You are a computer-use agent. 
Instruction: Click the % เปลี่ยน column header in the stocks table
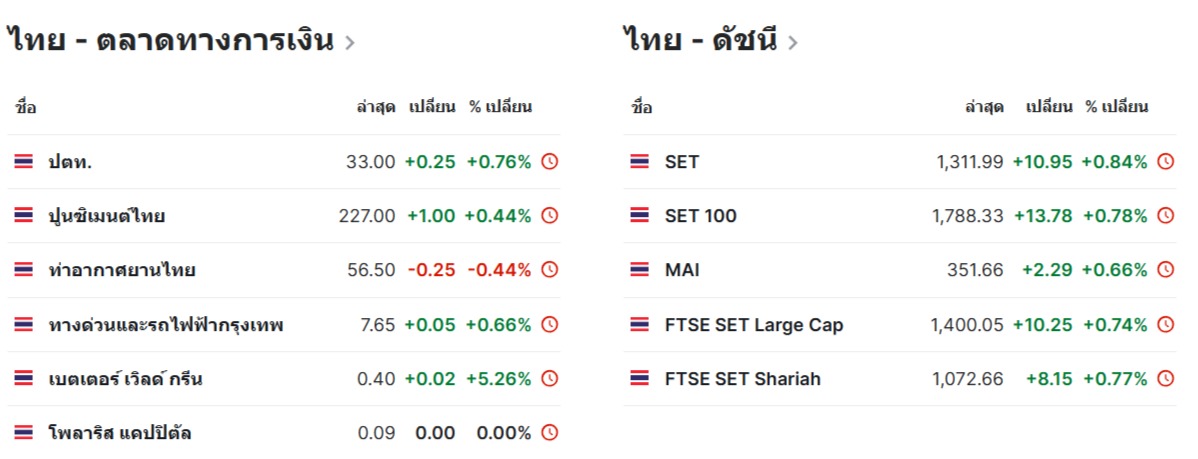point(500,107)
